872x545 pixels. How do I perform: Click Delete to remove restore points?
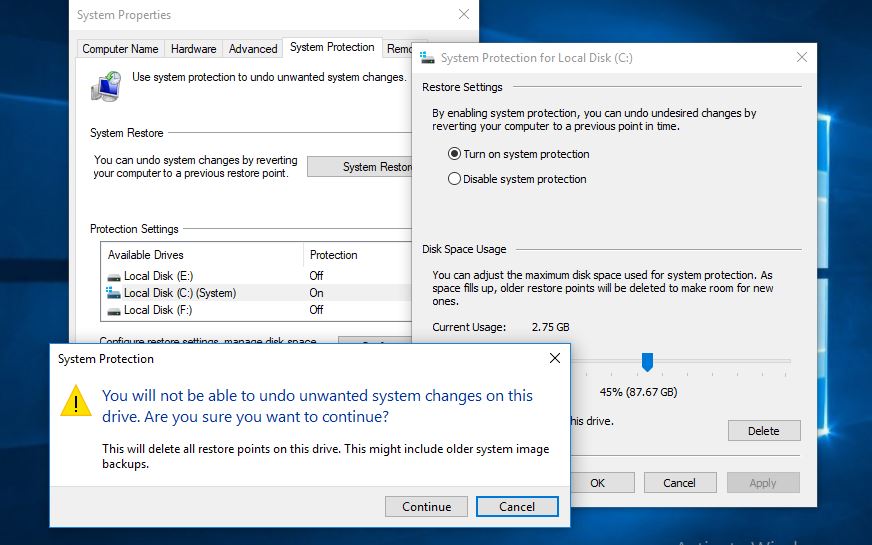coord(764,431)
